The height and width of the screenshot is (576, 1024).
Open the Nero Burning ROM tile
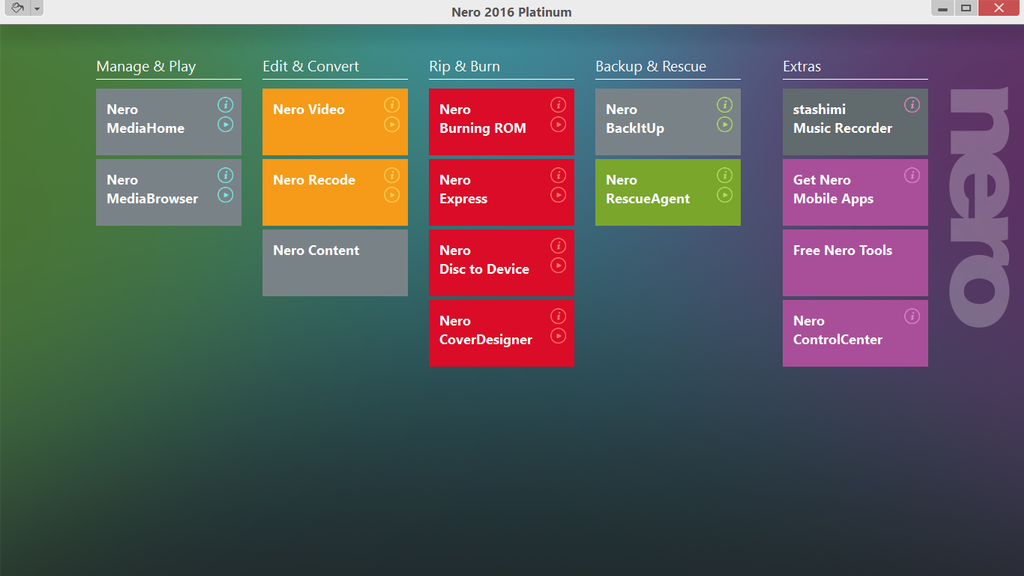tap(502, 122)
